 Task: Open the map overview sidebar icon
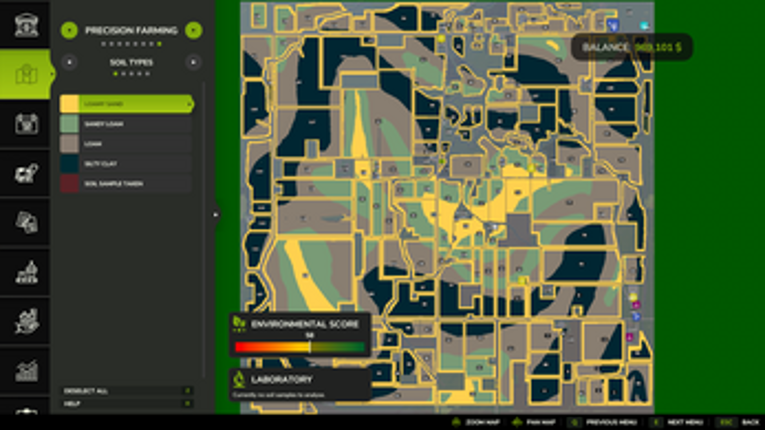(x=25, y=74)
